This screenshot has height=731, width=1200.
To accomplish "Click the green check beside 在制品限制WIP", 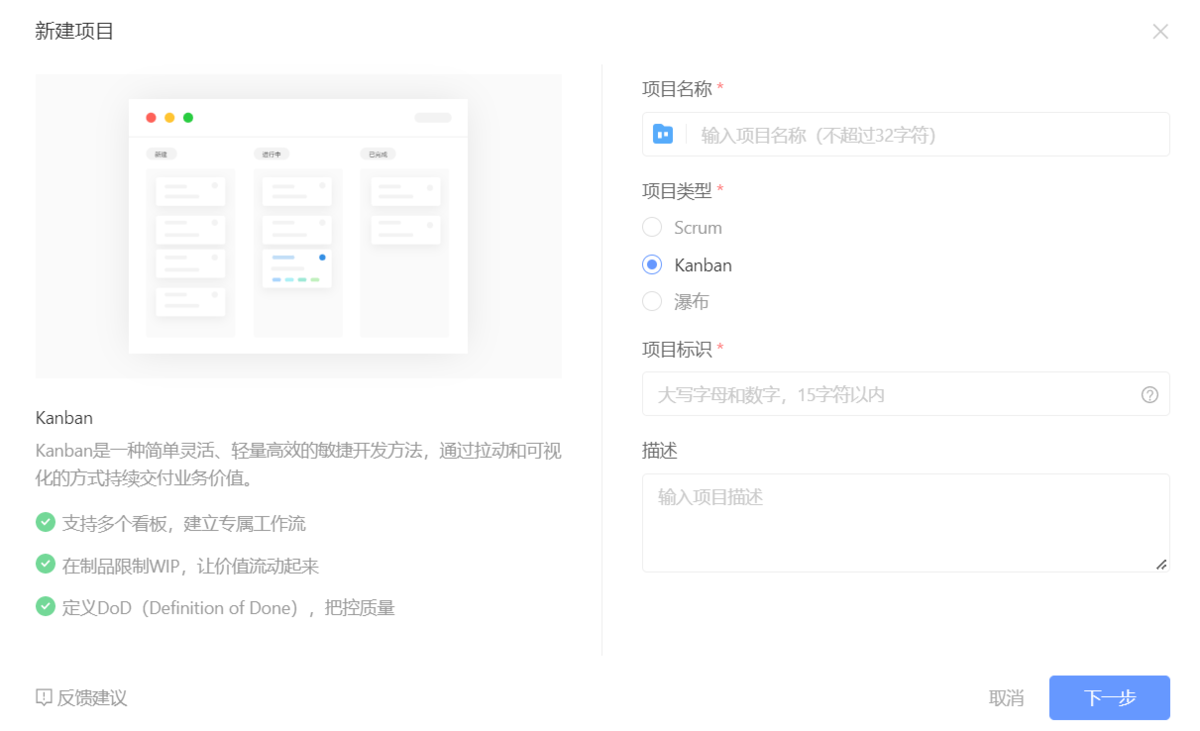I will point(45,563).
